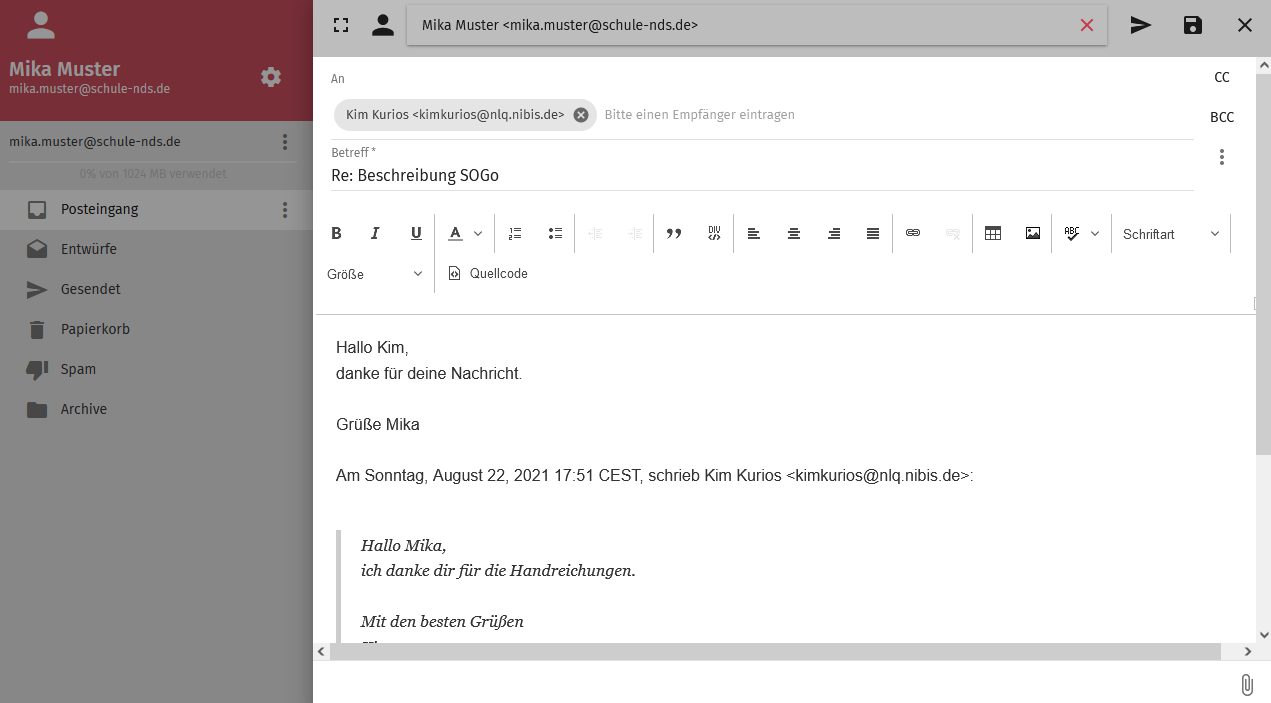Screen dimensions: 1271x703
Task: Justify the text alignment
Action: 873,233
